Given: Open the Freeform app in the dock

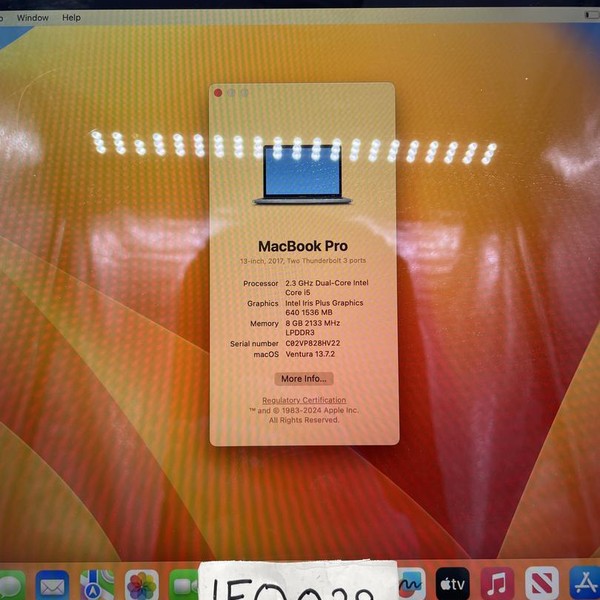Looking at the screenshot, I should point(411,583).
